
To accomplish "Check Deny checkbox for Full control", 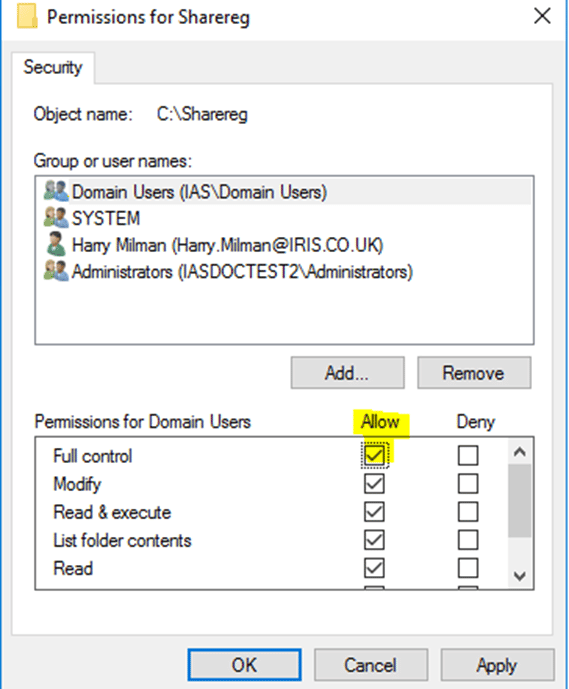I will [468, 455].
